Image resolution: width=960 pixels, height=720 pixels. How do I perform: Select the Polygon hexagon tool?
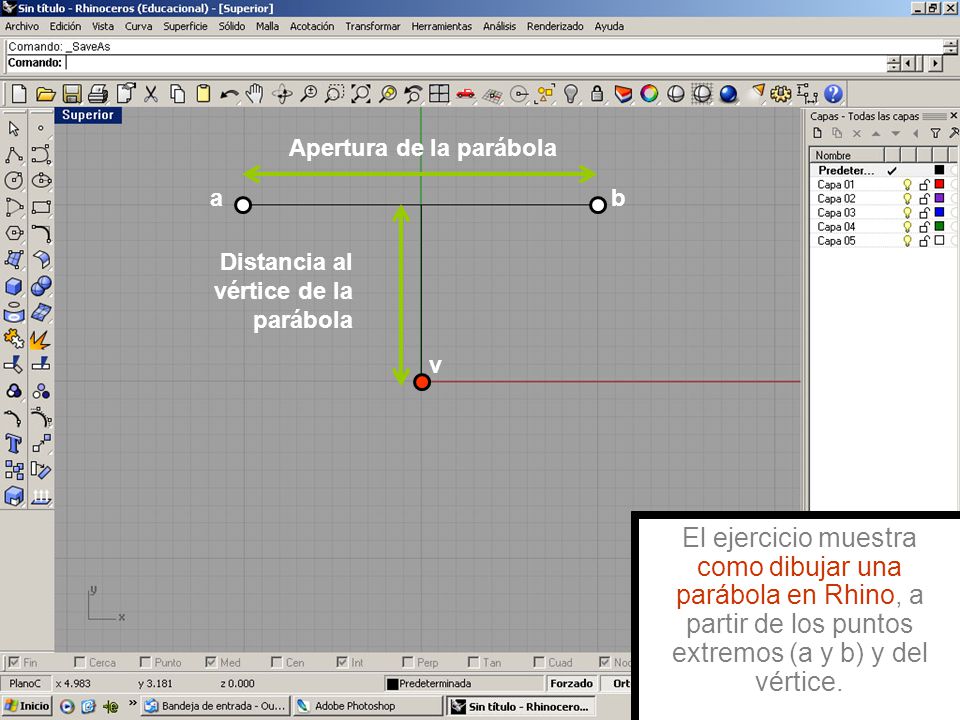click(13, 233)
